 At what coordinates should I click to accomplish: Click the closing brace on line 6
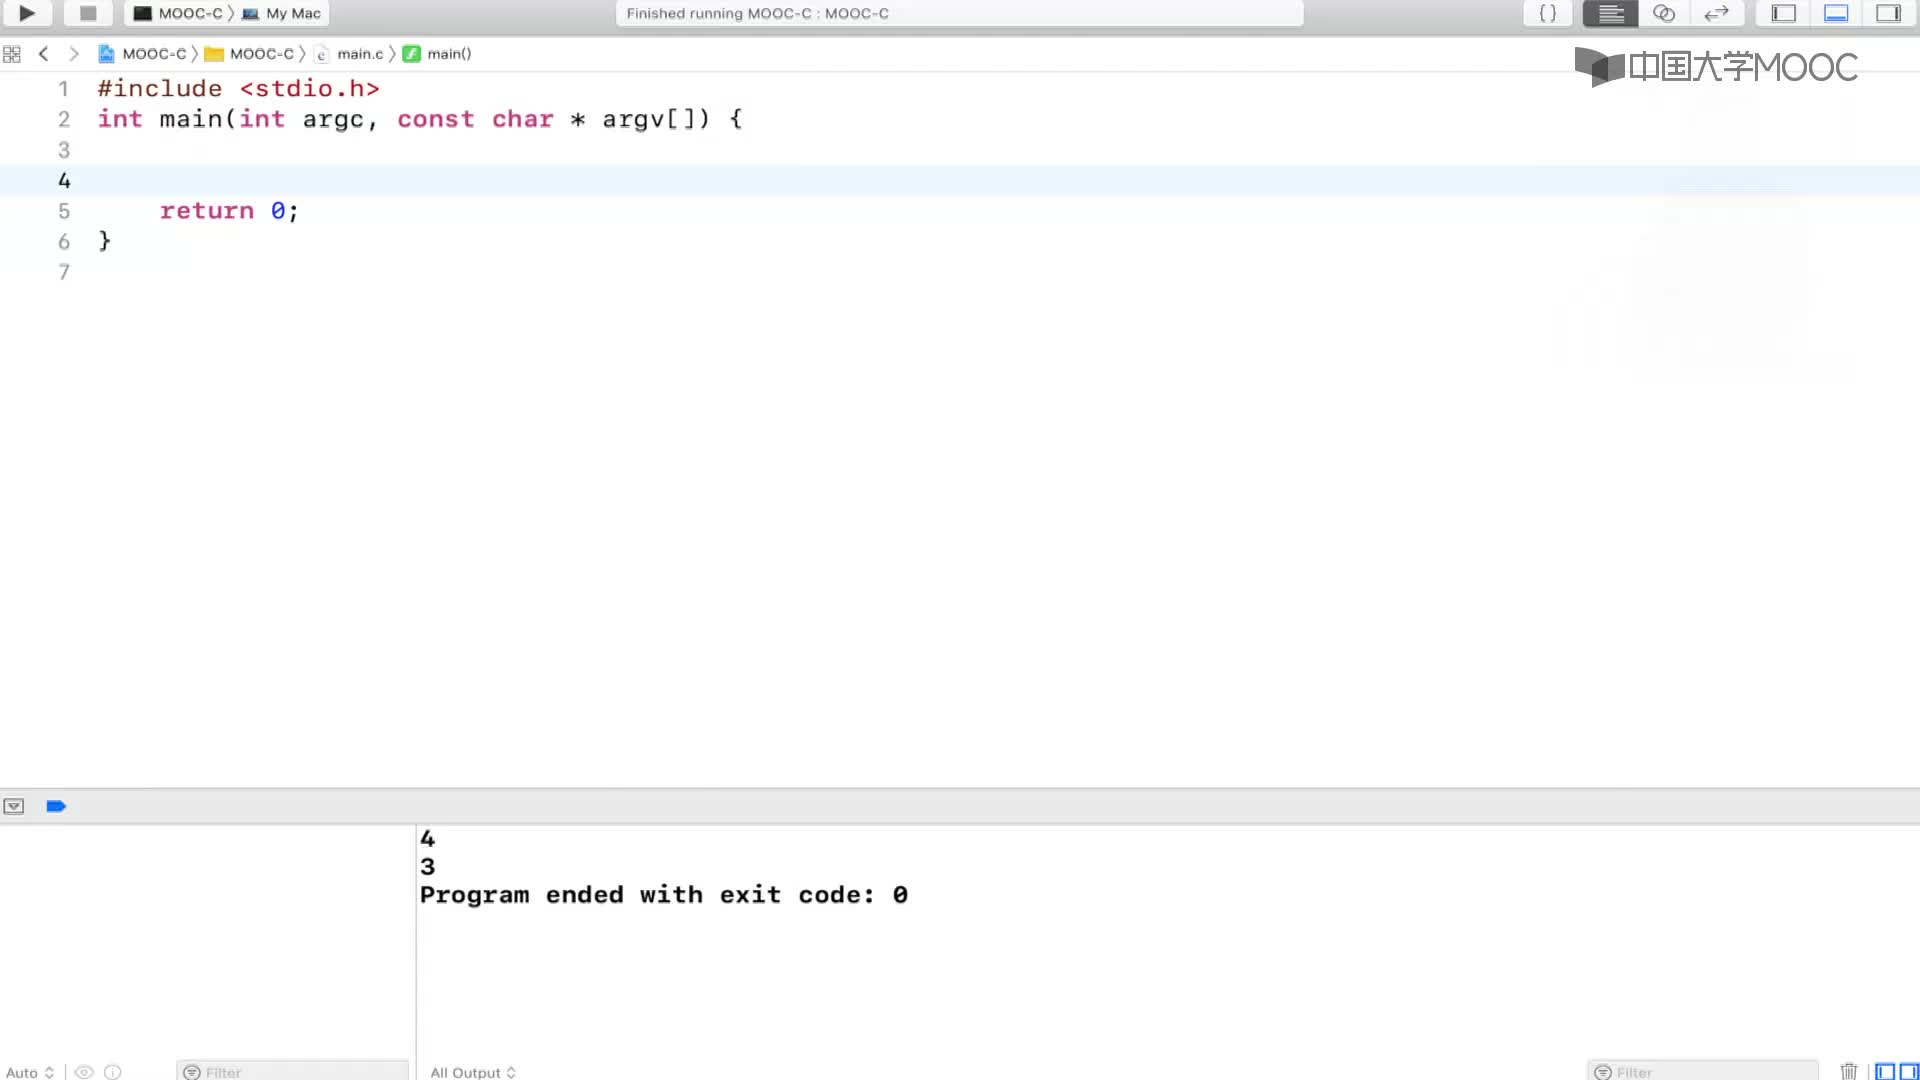pos(104,241)
